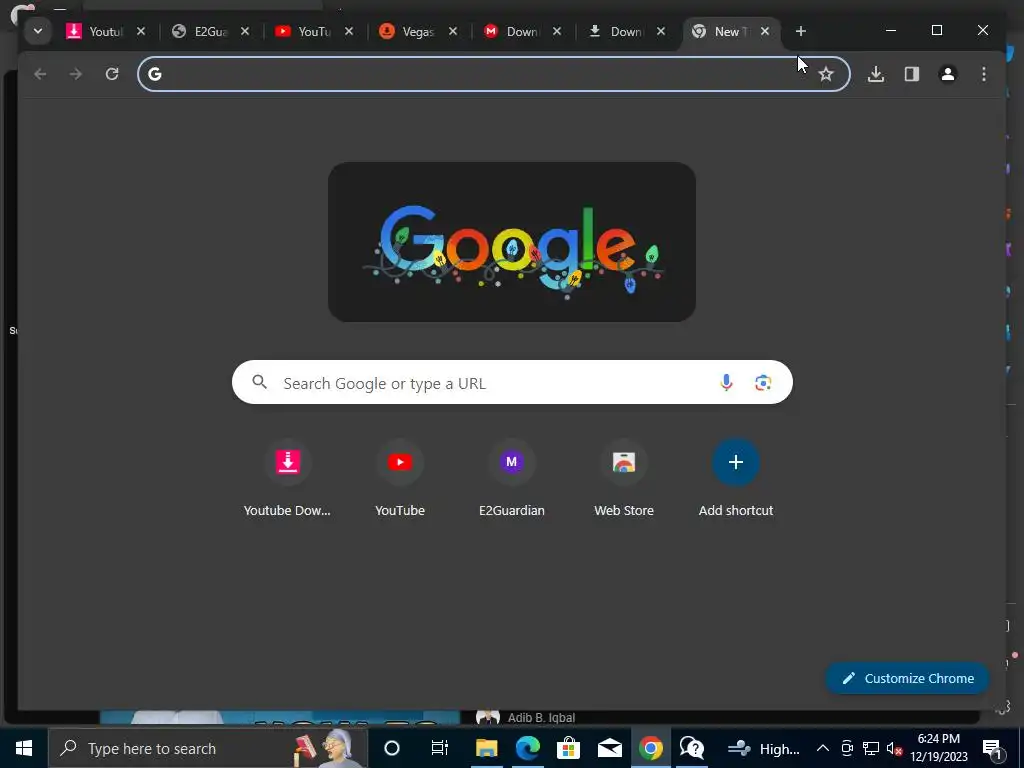Close the New Tab tab
The width and height of the screenshot is (1024, 768).
[x=765, y=31]
